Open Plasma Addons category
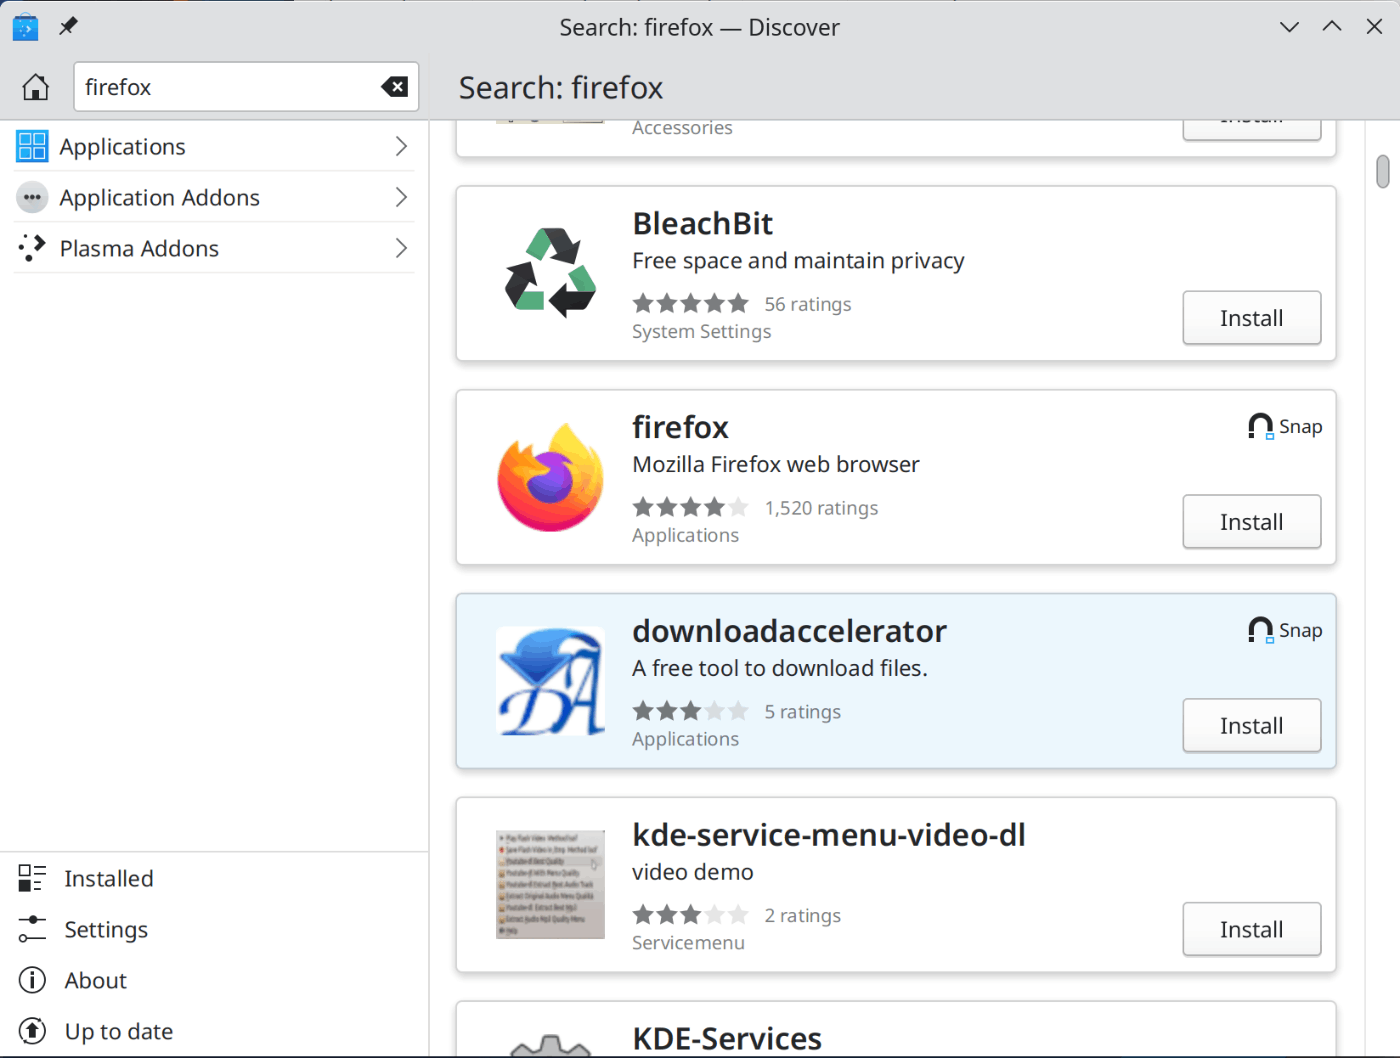This screenshot has height=1058, width=1400. tap(214, 248)
